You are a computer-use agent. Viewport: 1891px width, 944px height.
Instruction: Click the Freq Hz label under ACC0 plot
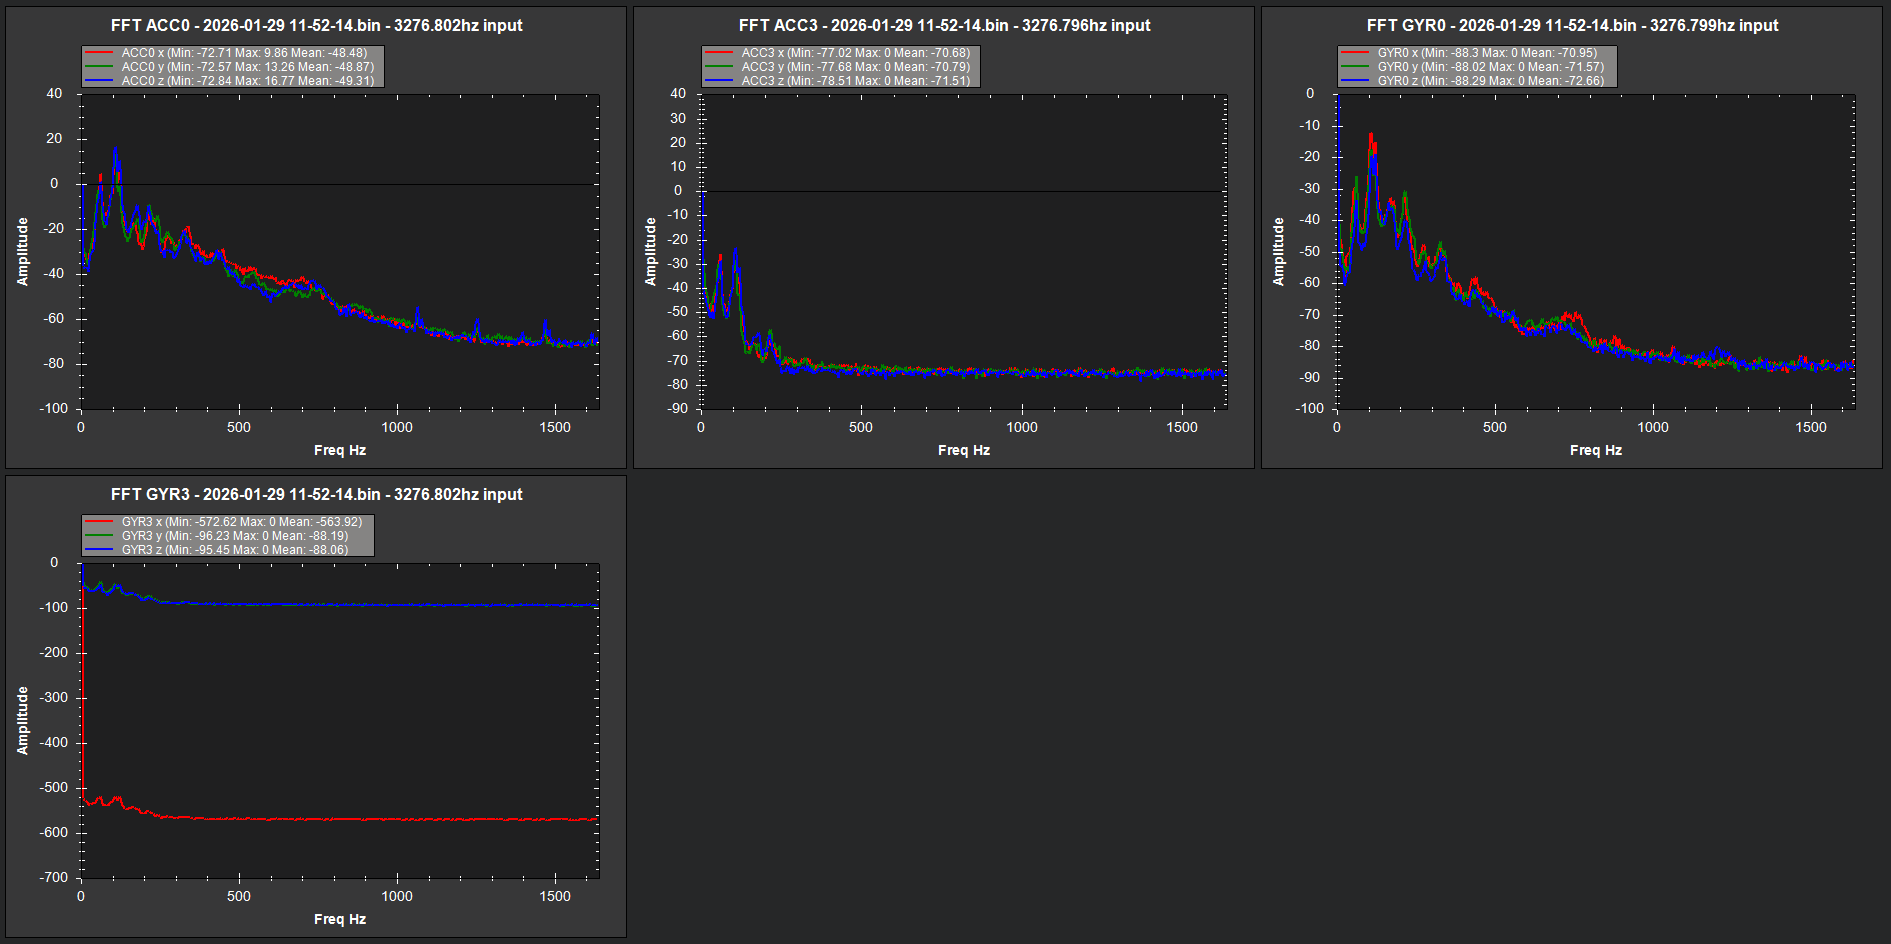point(340,450)
